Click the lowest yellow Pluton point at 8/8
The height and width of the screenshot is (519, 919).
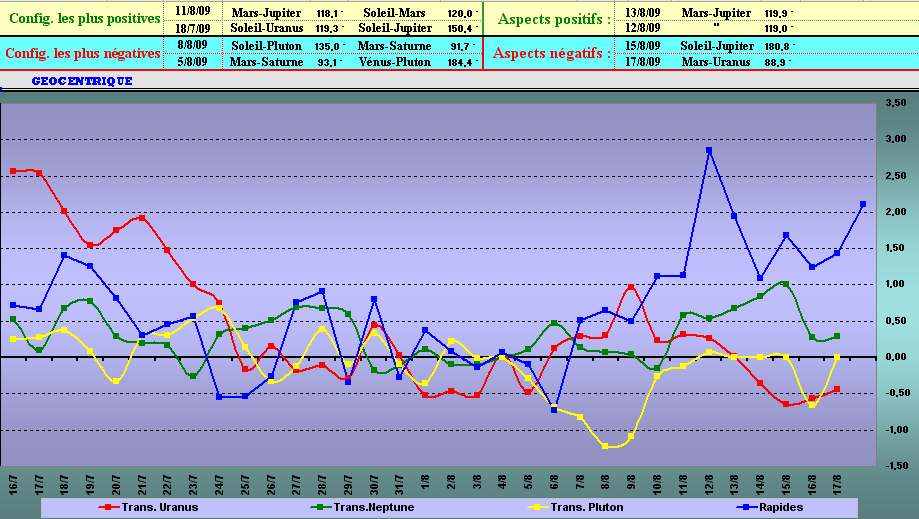pos(605,446)
